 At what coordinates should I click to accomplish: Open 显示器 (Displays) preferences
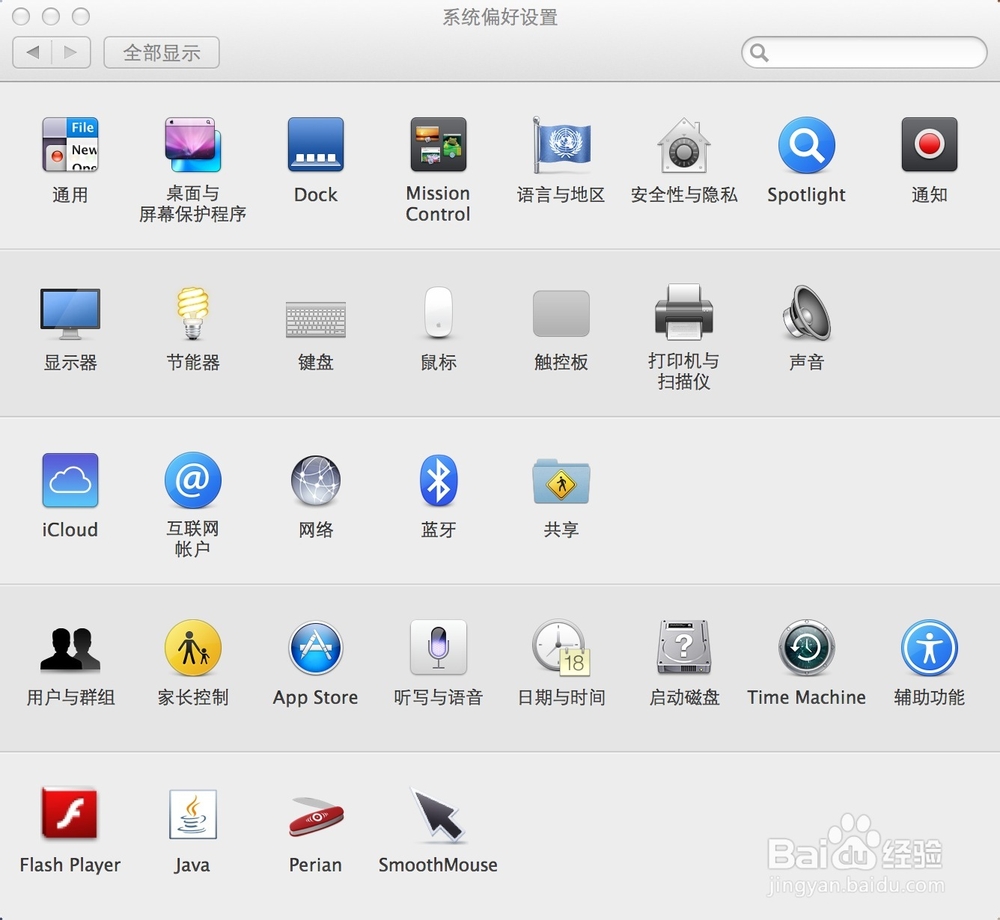[x=70, y=313]
